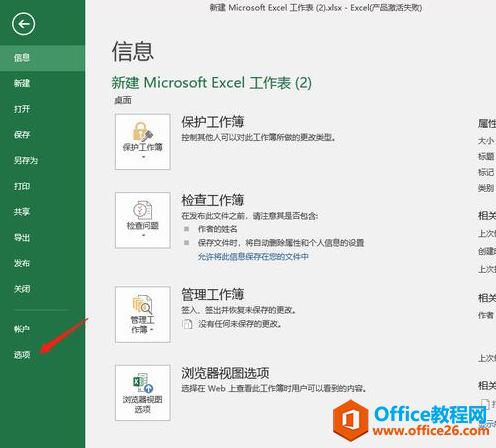Click the 允许将此信息保存在您的文件中 link

(253, 256)
